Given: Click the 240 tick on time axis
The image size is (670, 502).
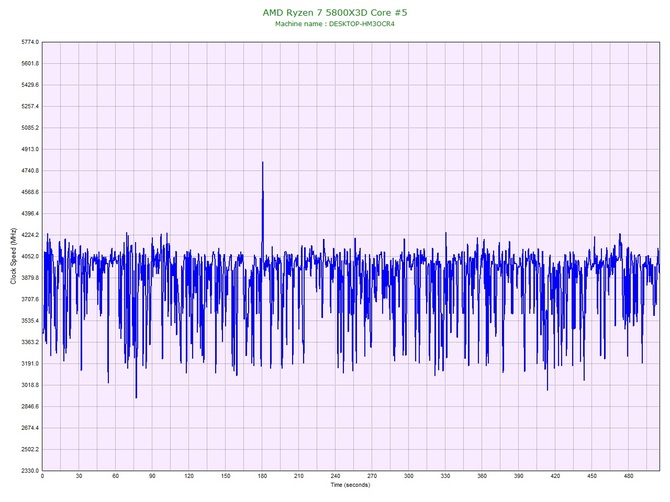Looking at the screenshot, I should pos(335,476).
